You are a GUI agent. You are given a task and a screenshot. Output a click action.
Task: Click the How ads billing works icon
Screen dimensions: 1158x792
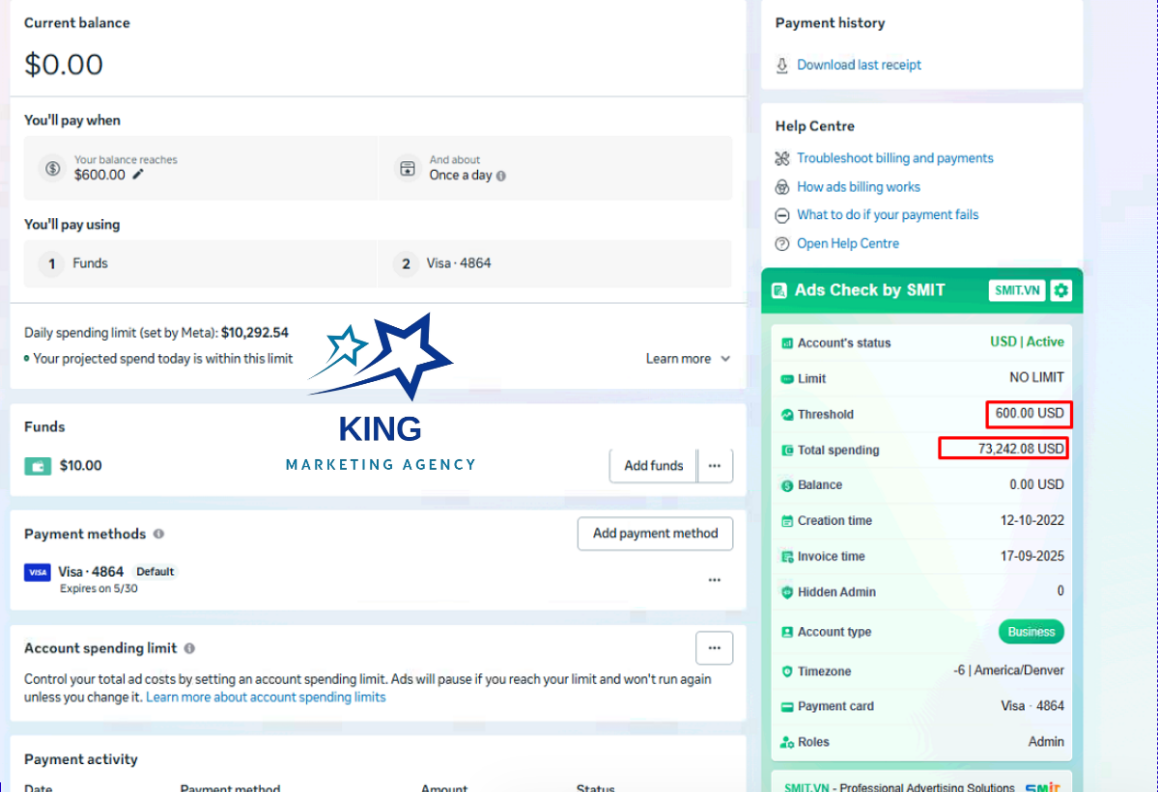(x=782, y=187)
